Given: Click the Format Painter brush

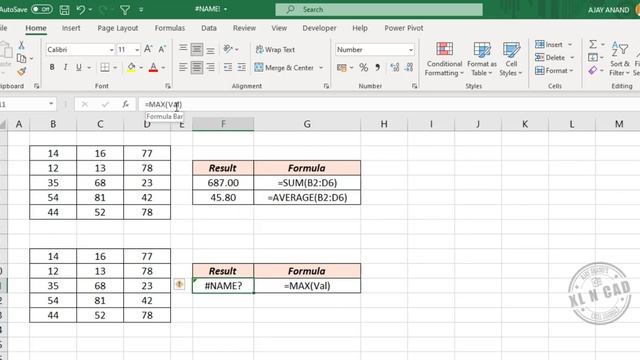Looking at the screenshot, I should pos(21,72).
